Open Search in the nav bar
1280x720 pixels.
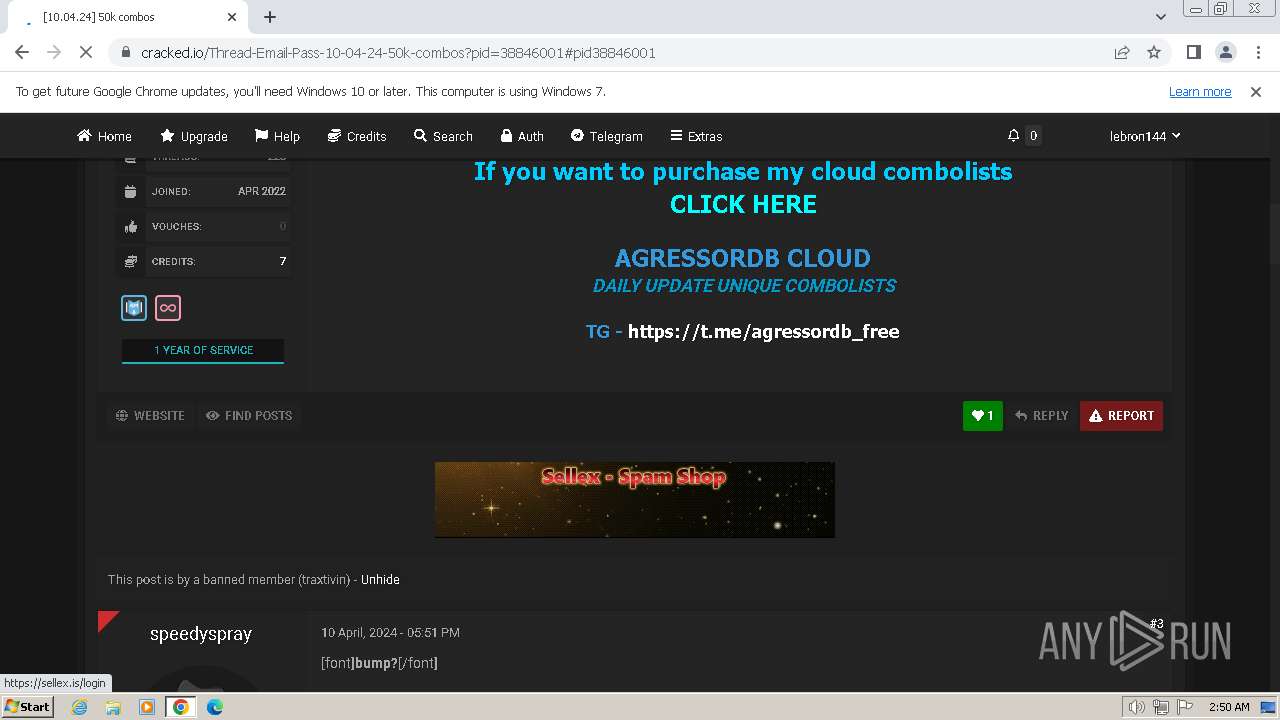pyautogui.click(x=443, y=136)
